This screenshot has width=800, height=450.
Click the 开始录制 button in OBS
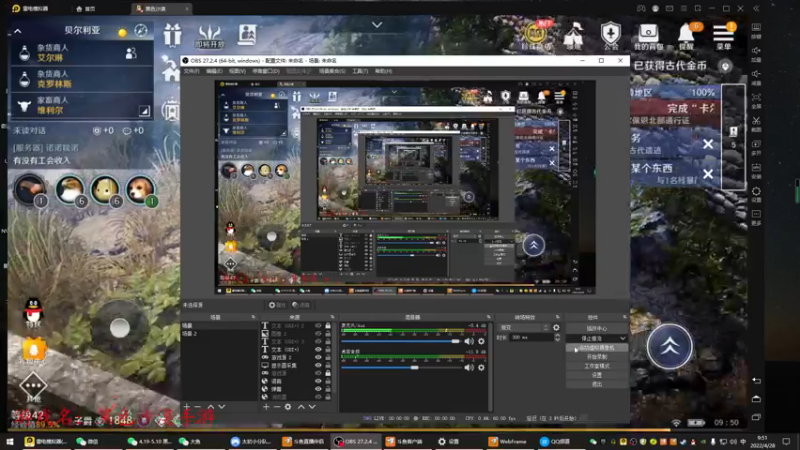[596, 357]
